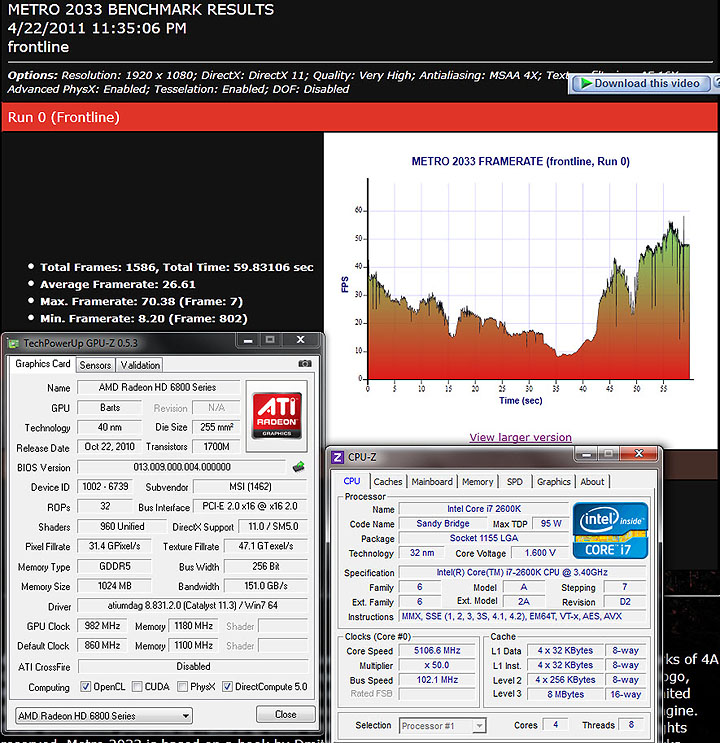The image size is (720, 743).
Task: Click the Core Voltage value 1.600 V
Action: coord(539,553)
